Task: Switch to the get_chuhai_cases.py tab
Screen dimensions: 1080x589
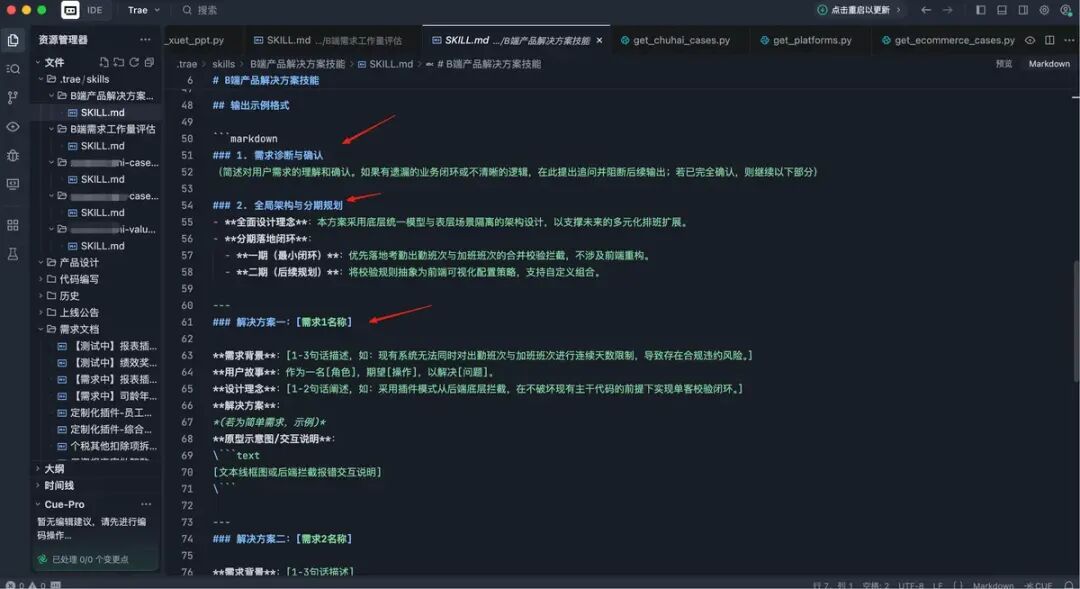Action: pos(675,40)
